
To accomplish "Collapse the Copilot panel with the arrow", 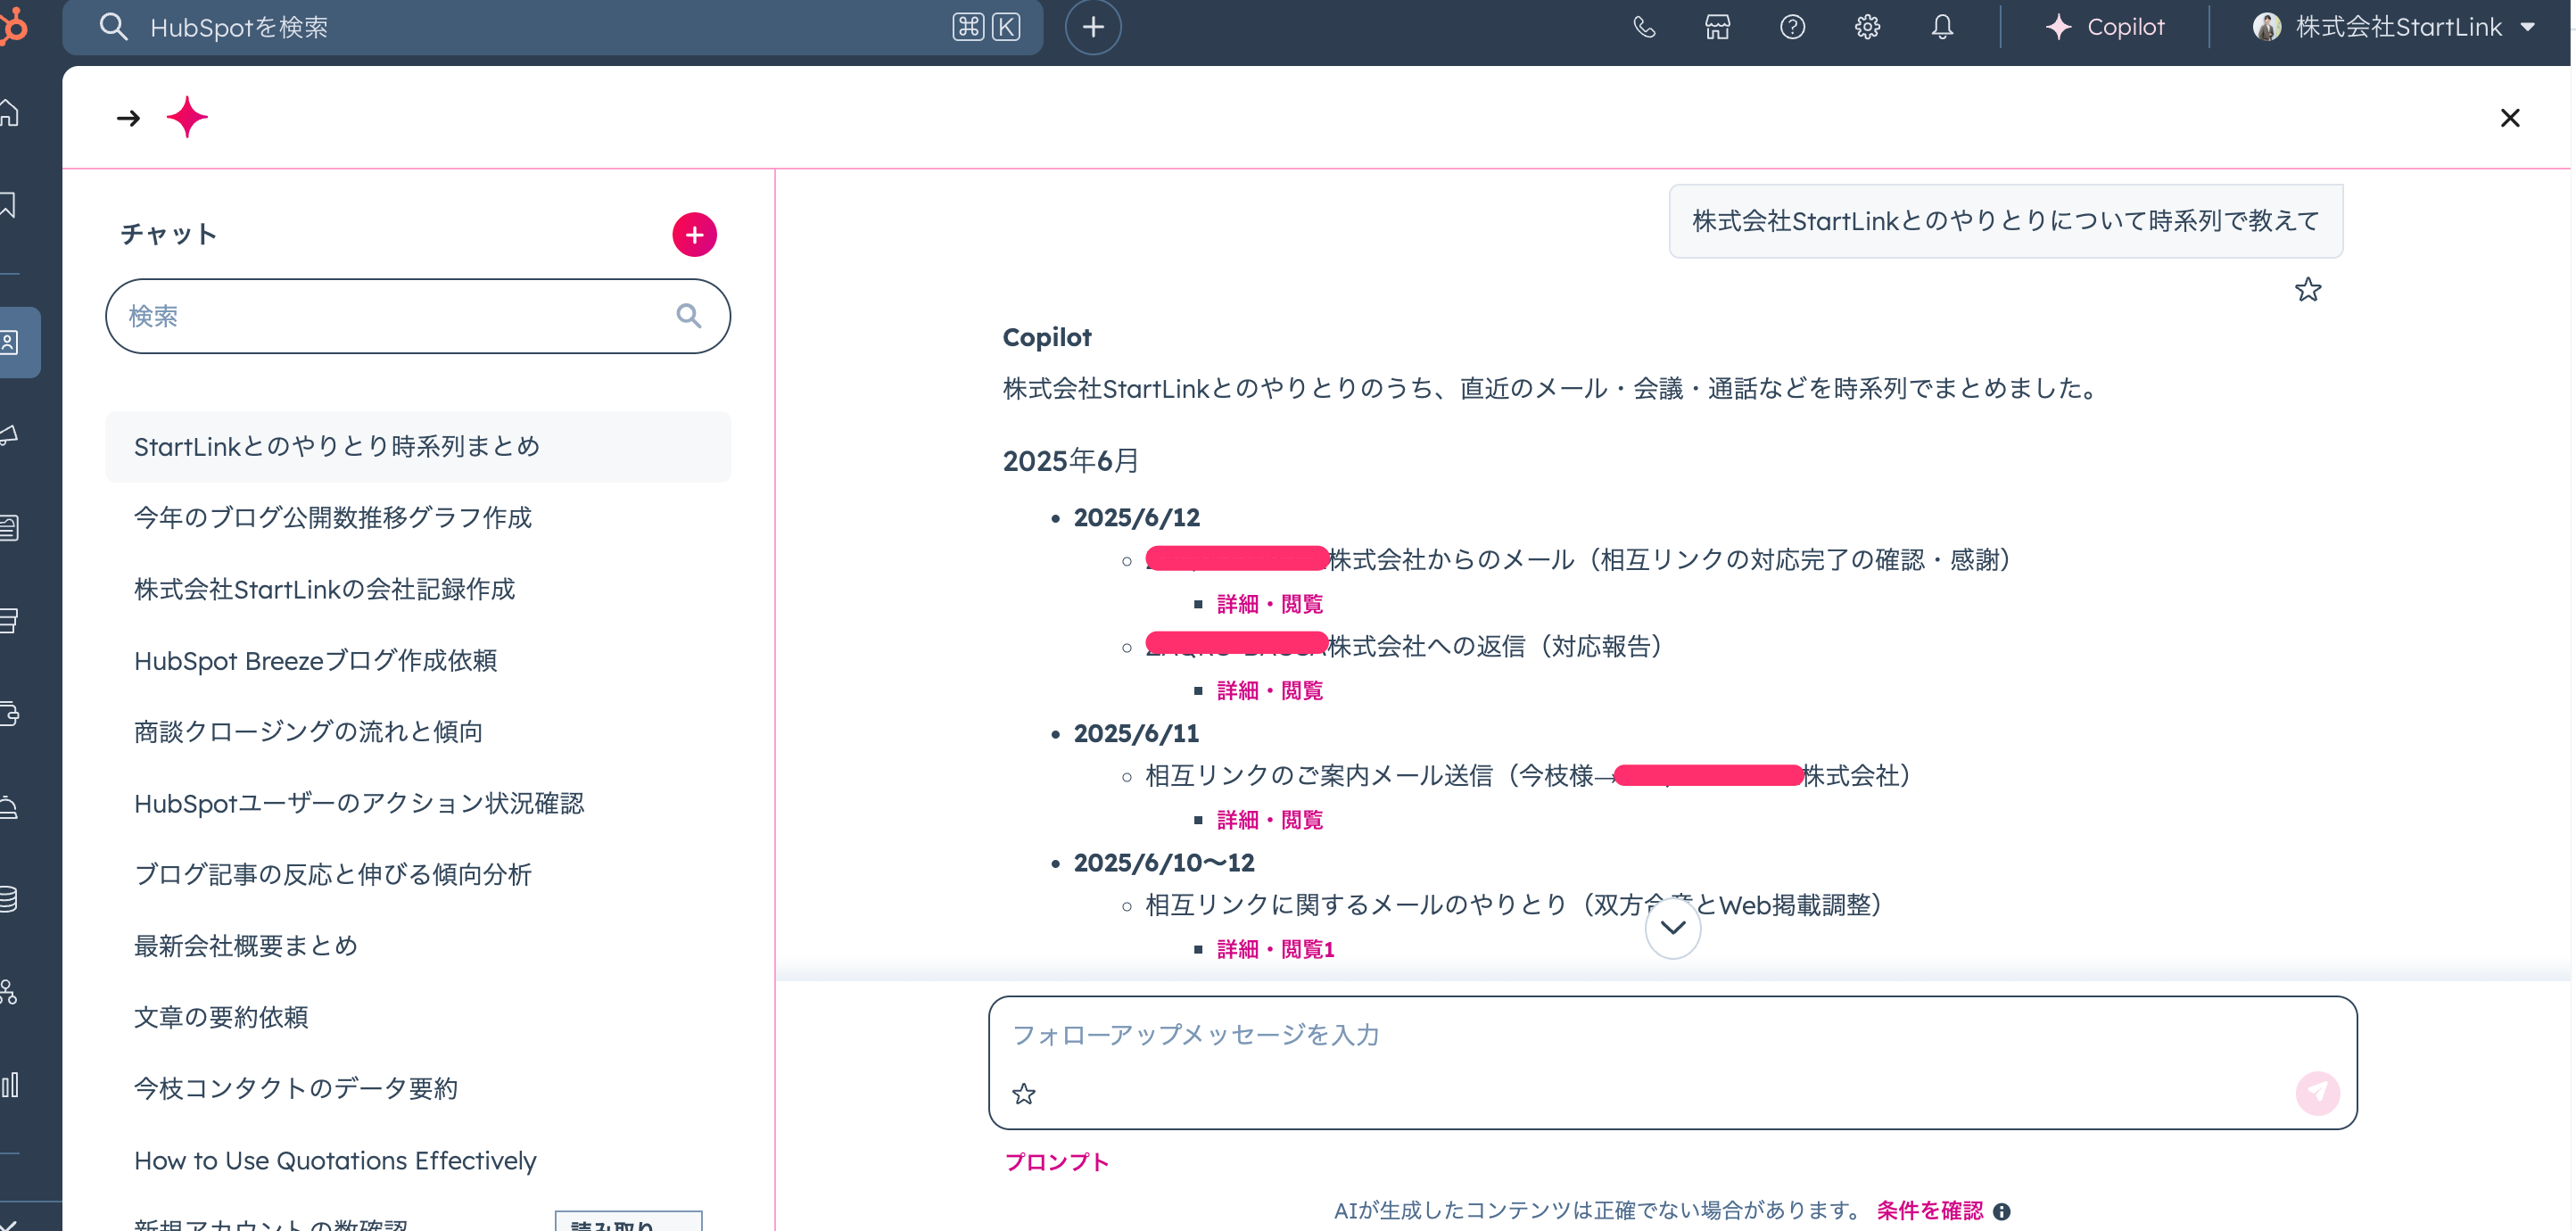I will pyautogui.click(x=128, y=119).
